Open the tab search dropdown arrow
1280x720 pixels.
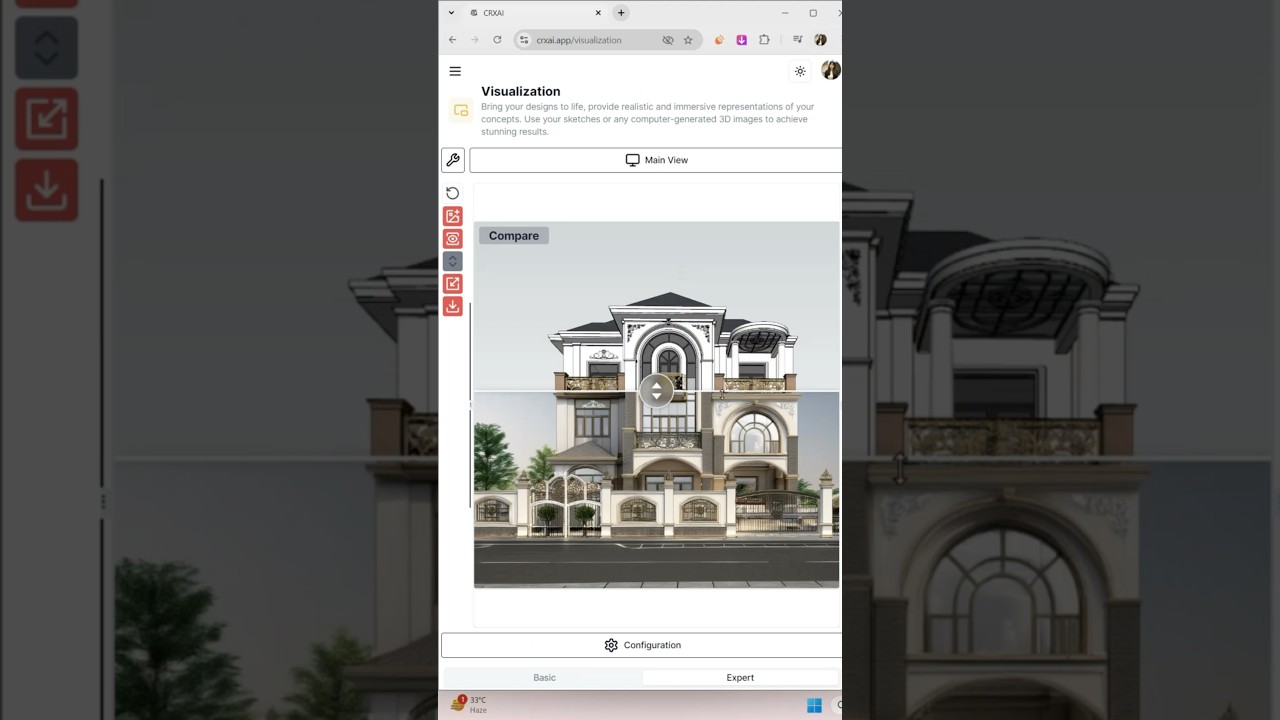click(451, 13)
